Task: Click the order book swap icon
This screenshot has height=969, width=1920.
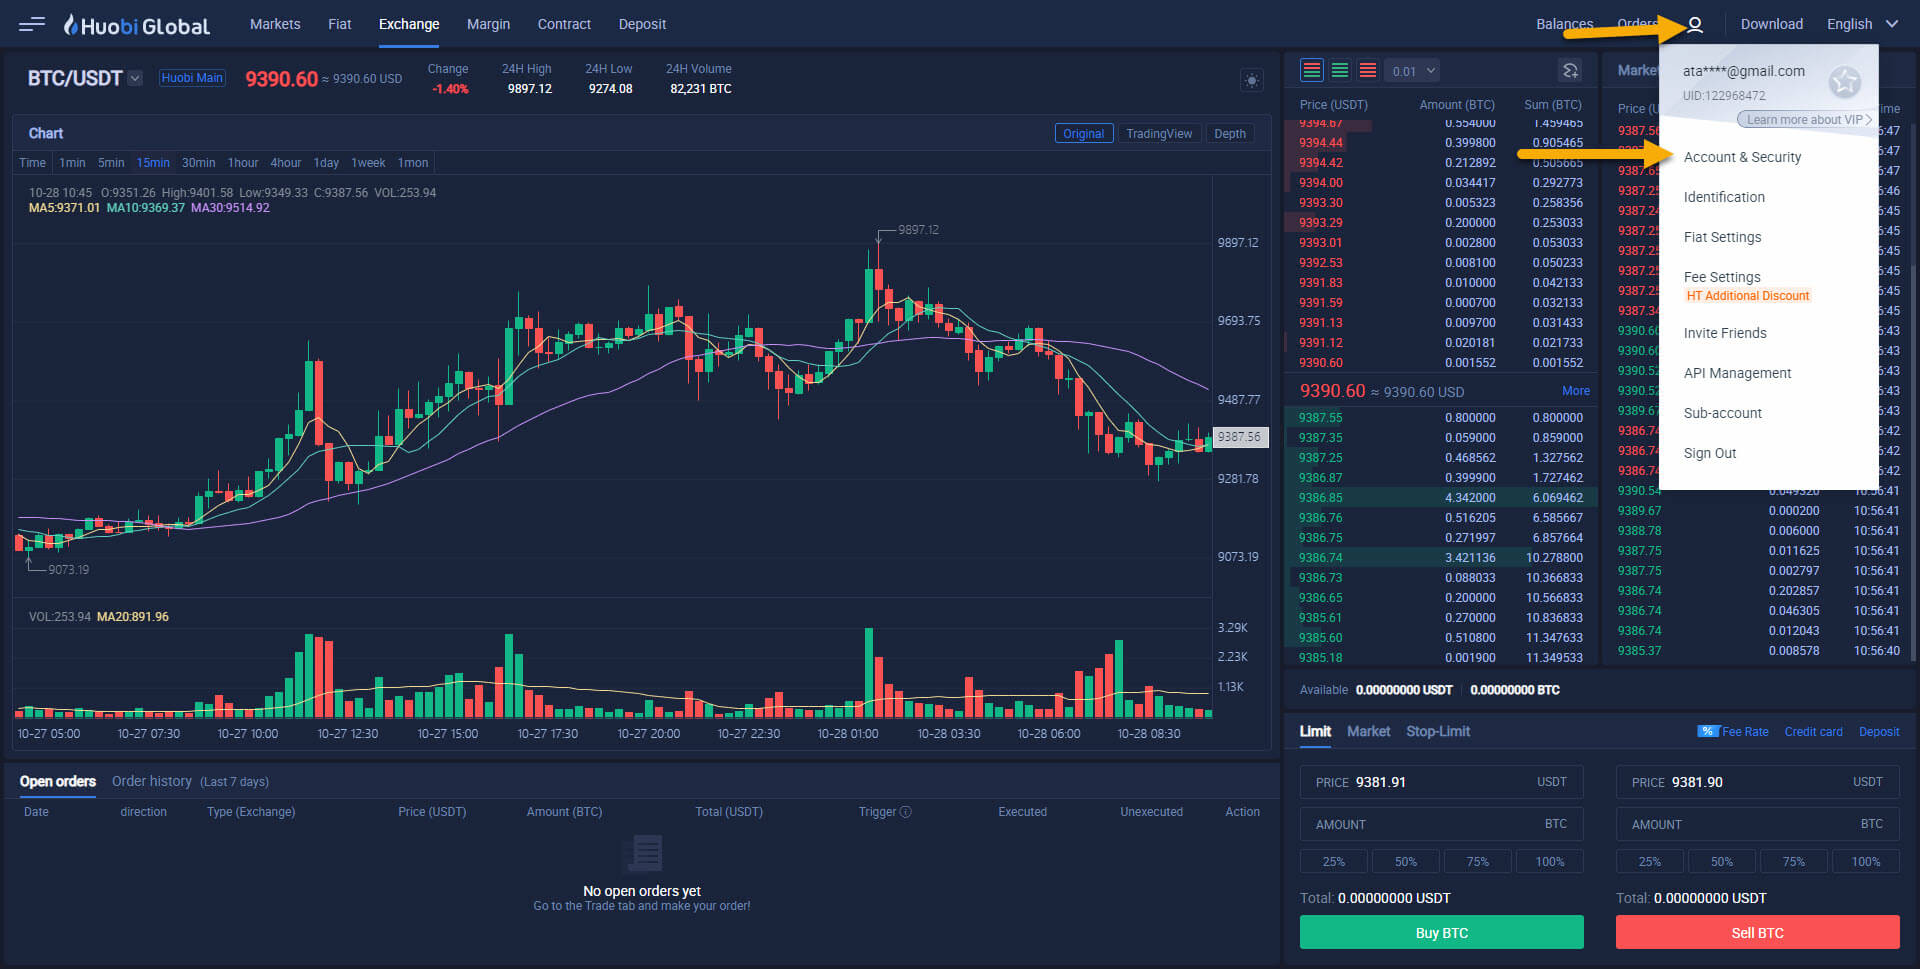Action: point(1570,70)
